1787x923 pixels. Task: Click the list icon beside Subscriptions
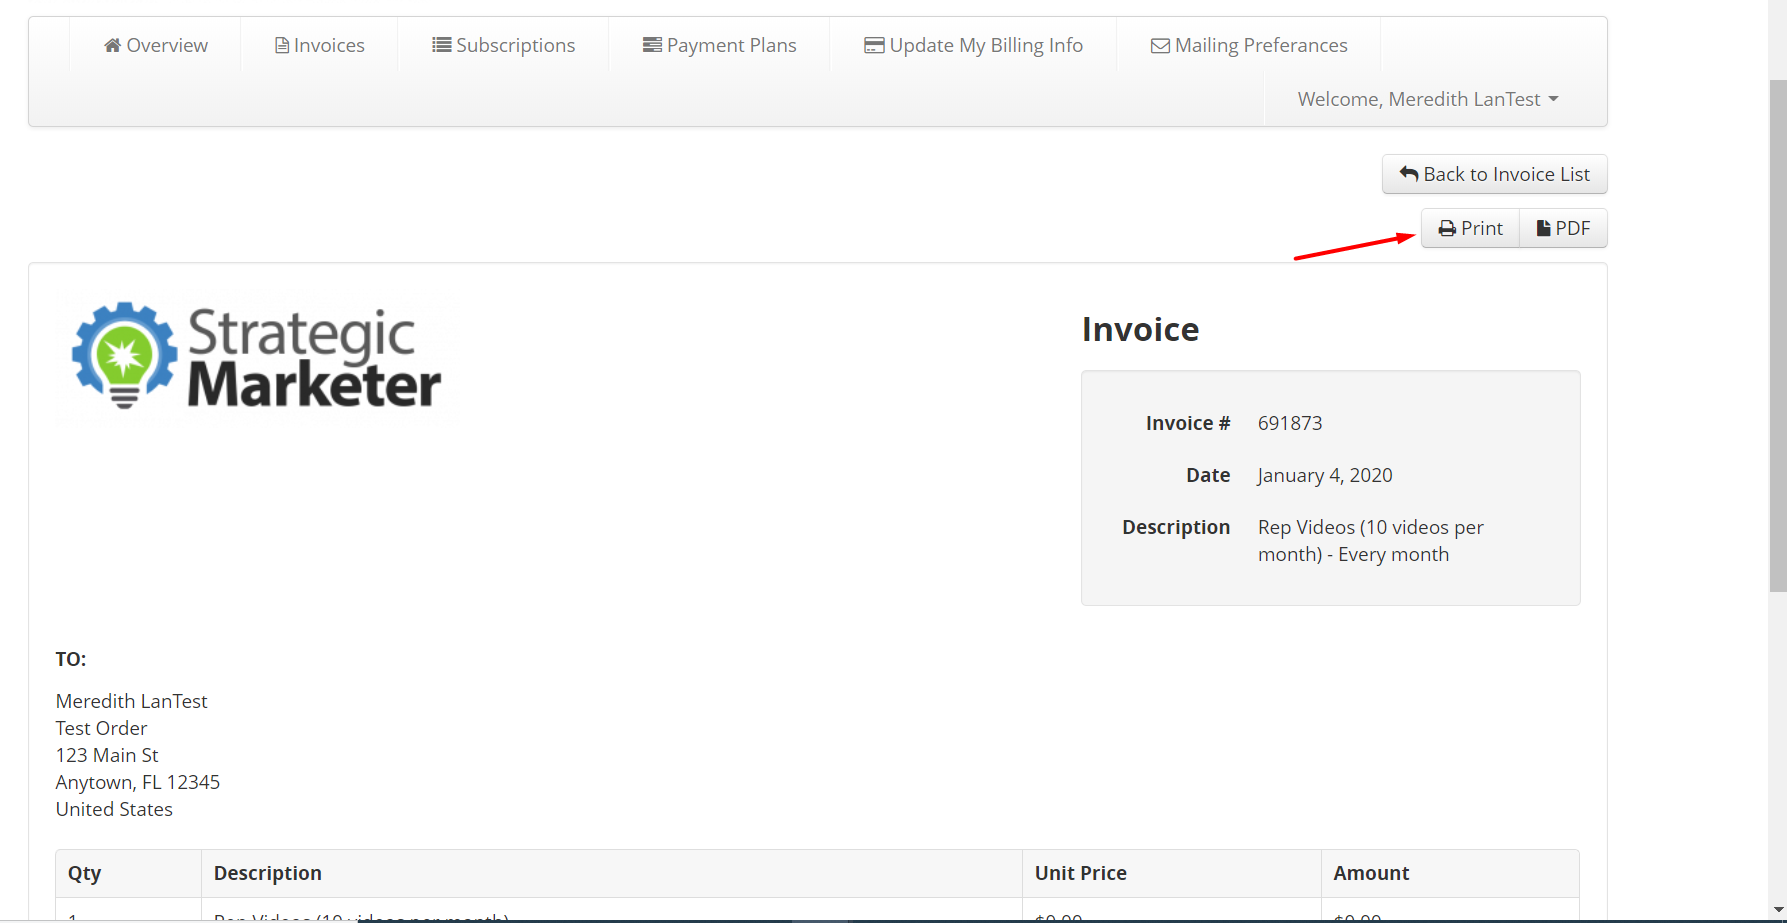[x=441, y=45]
